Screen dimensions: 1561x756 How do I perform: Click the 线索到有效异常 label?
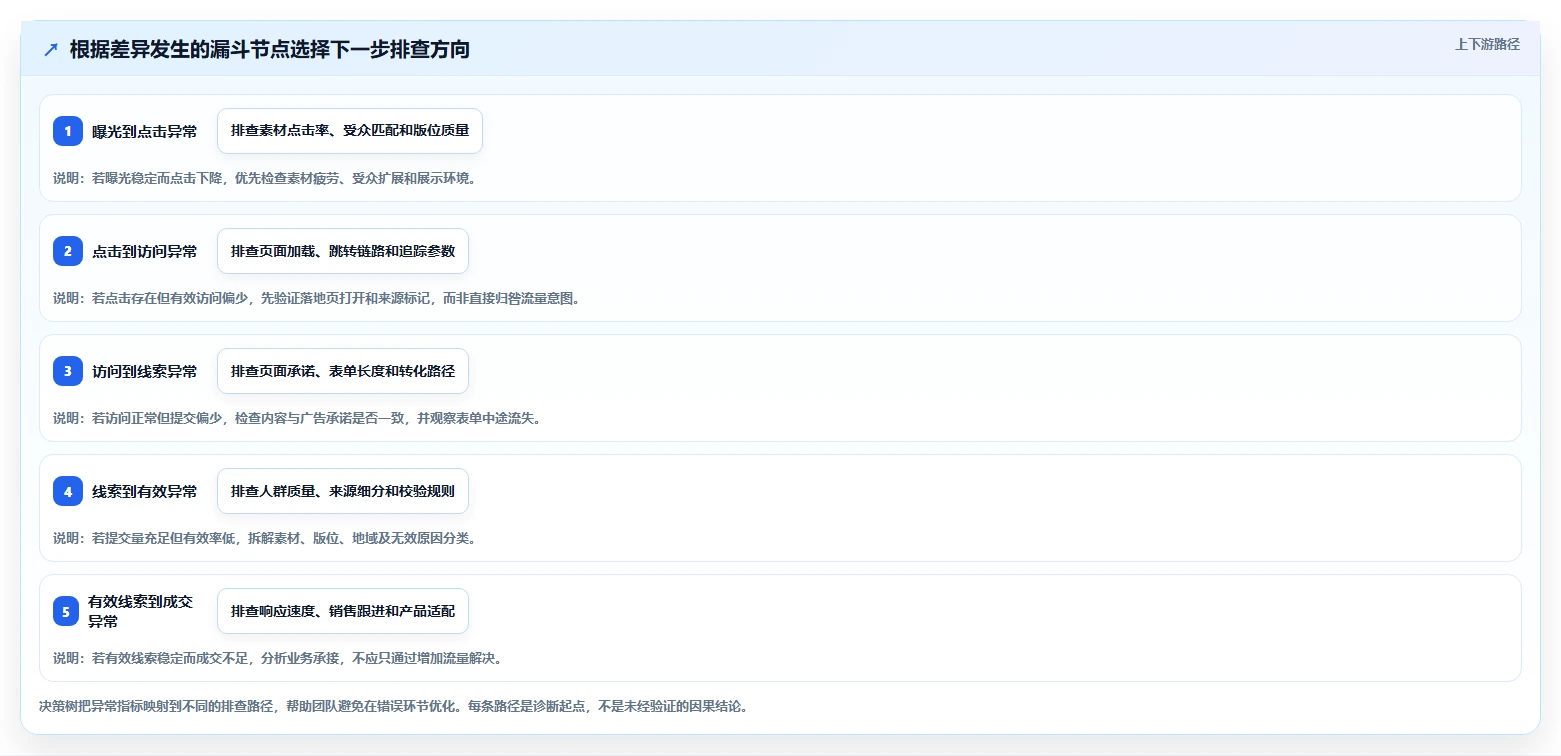tap(145, 492)
